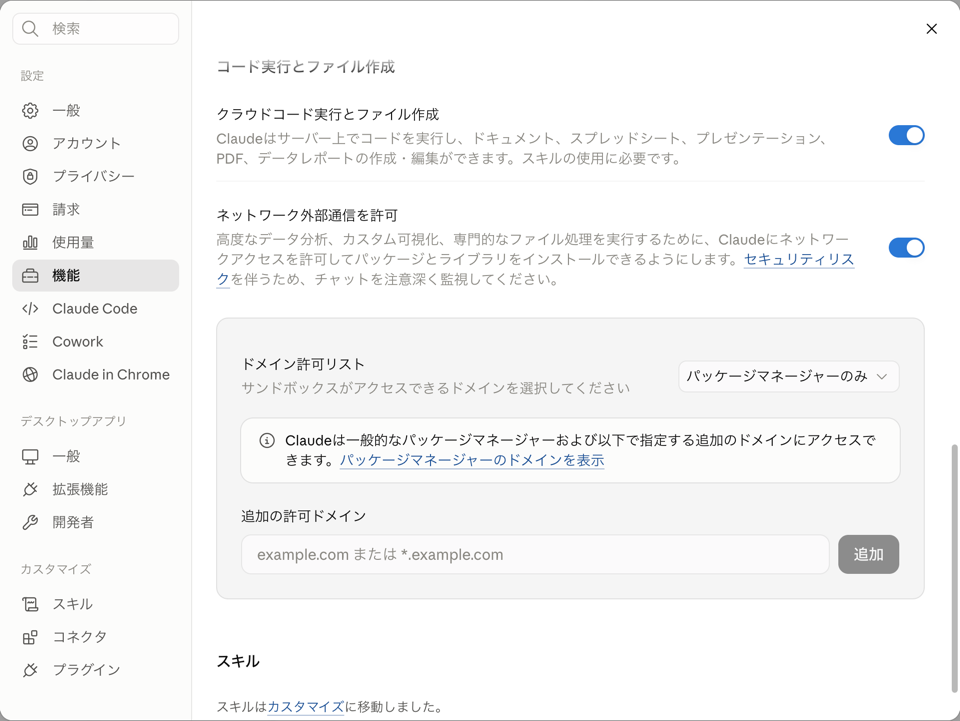Toggle ネットワーク外部通信を許可 switch
Image resolution: width=960 pixels, height=721 pixels.
coord(906,248)
